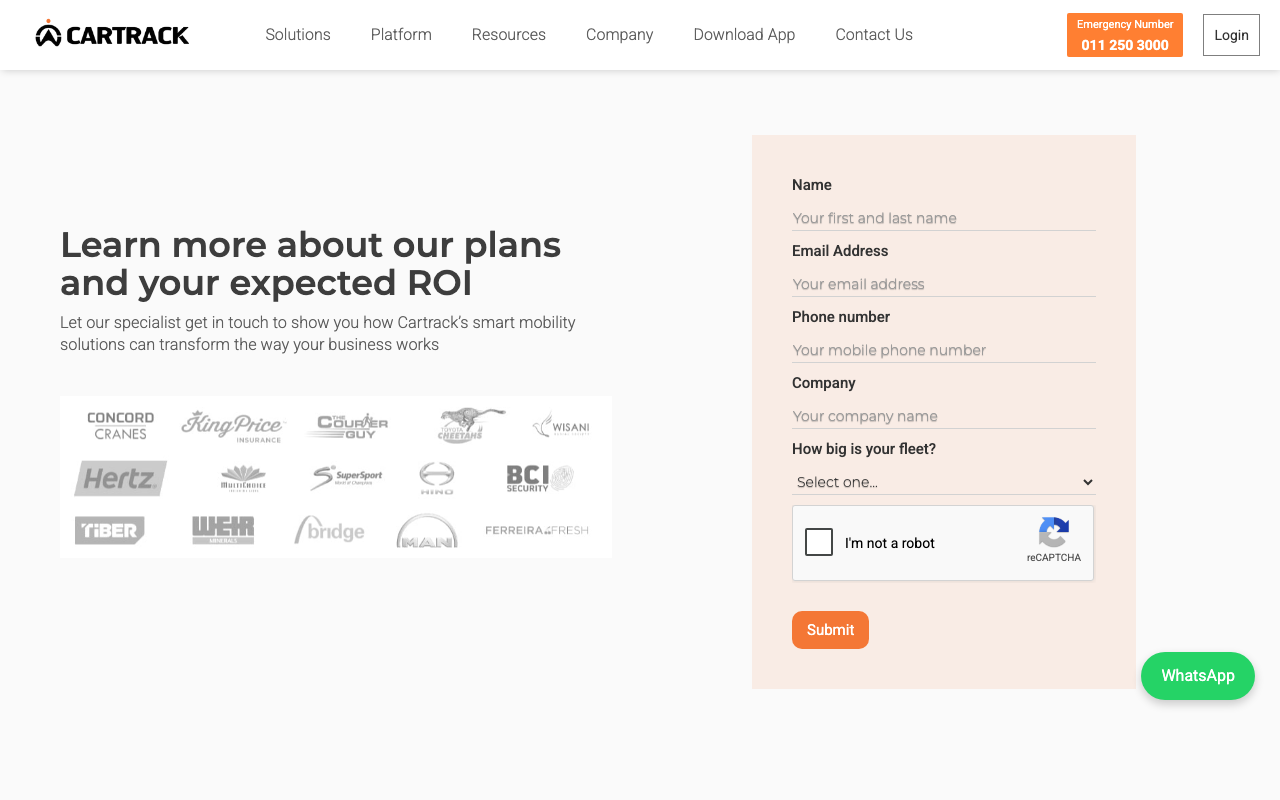Click the Company name field
Screen dimensions: 1280x800
click(944, 416)
